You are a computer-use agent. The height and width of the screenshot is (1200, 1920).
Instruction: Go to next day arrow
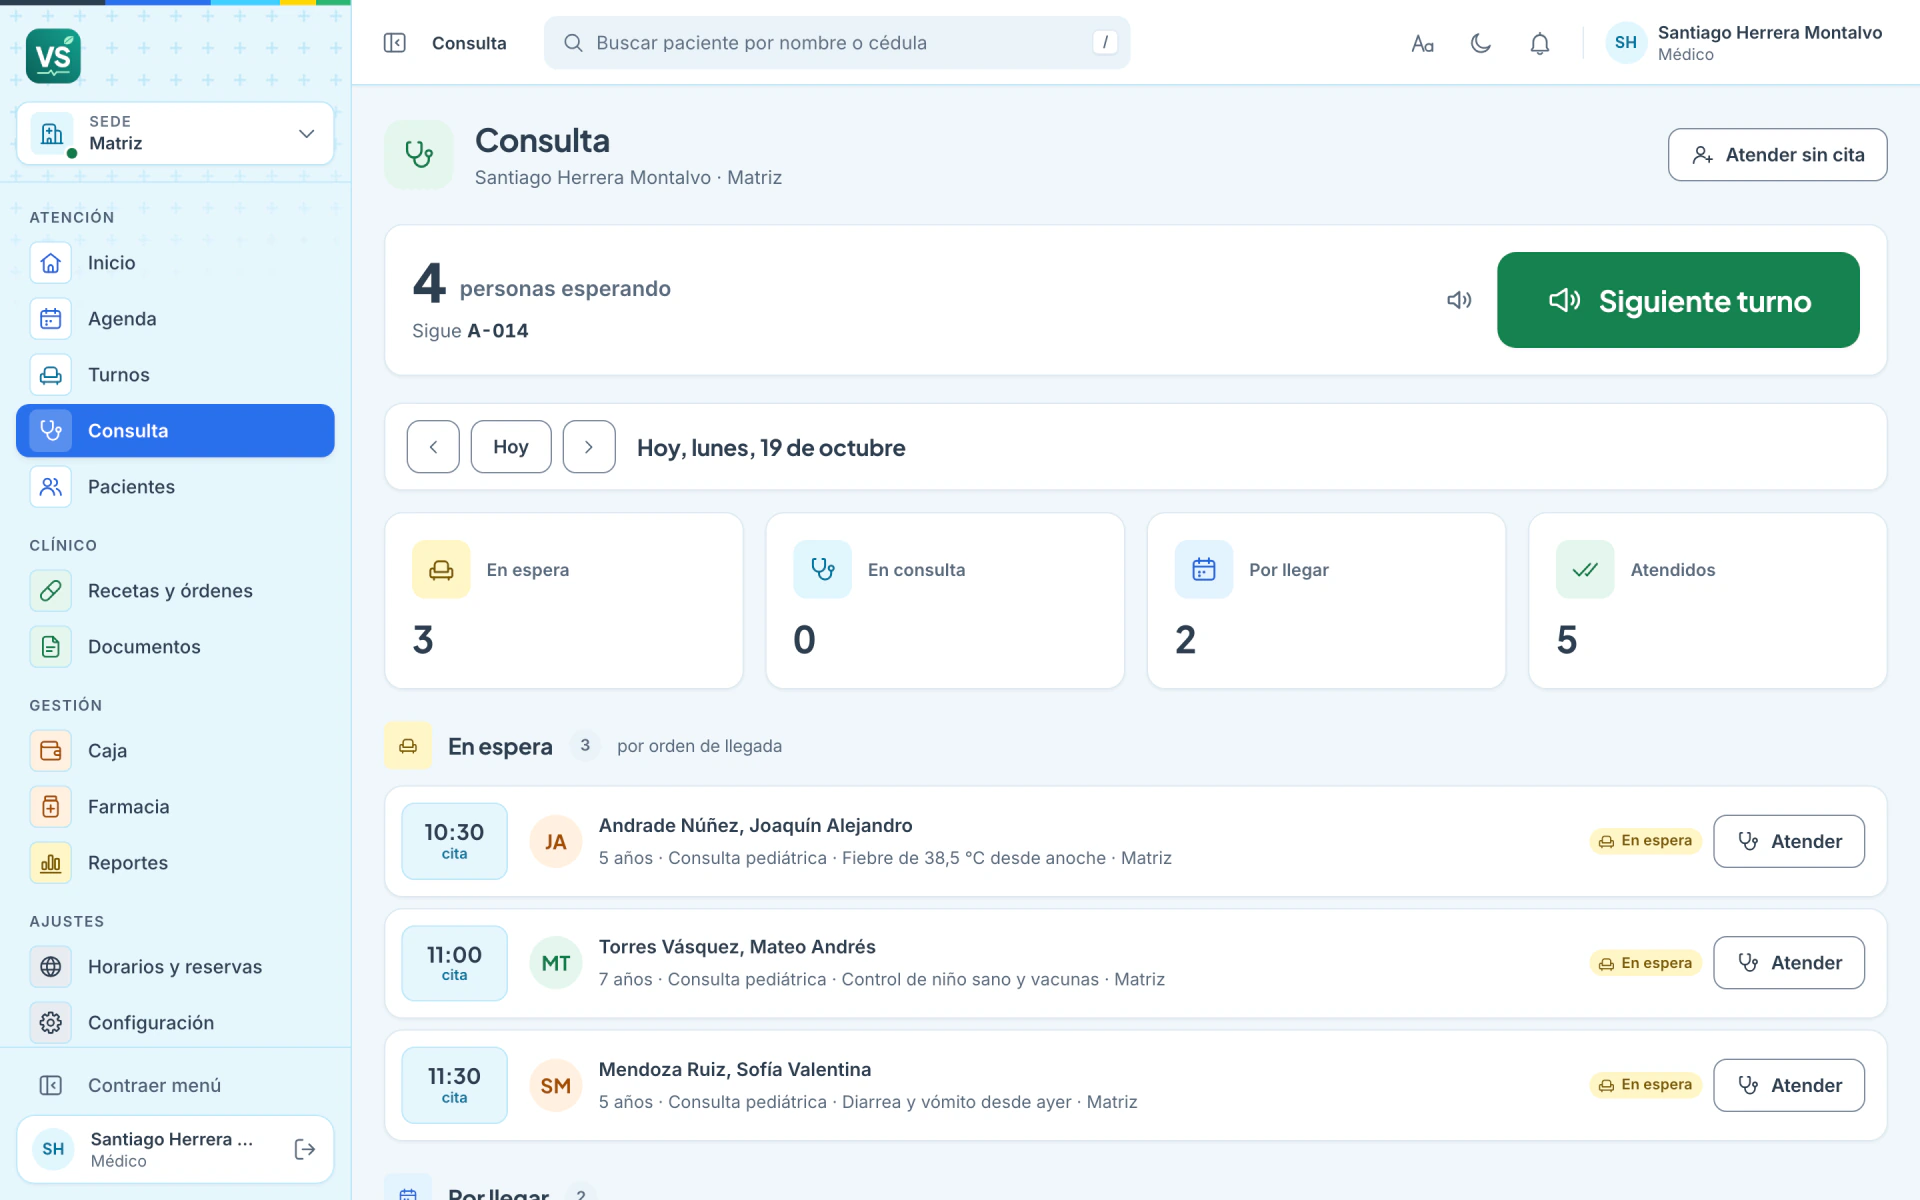click(589, 447)
